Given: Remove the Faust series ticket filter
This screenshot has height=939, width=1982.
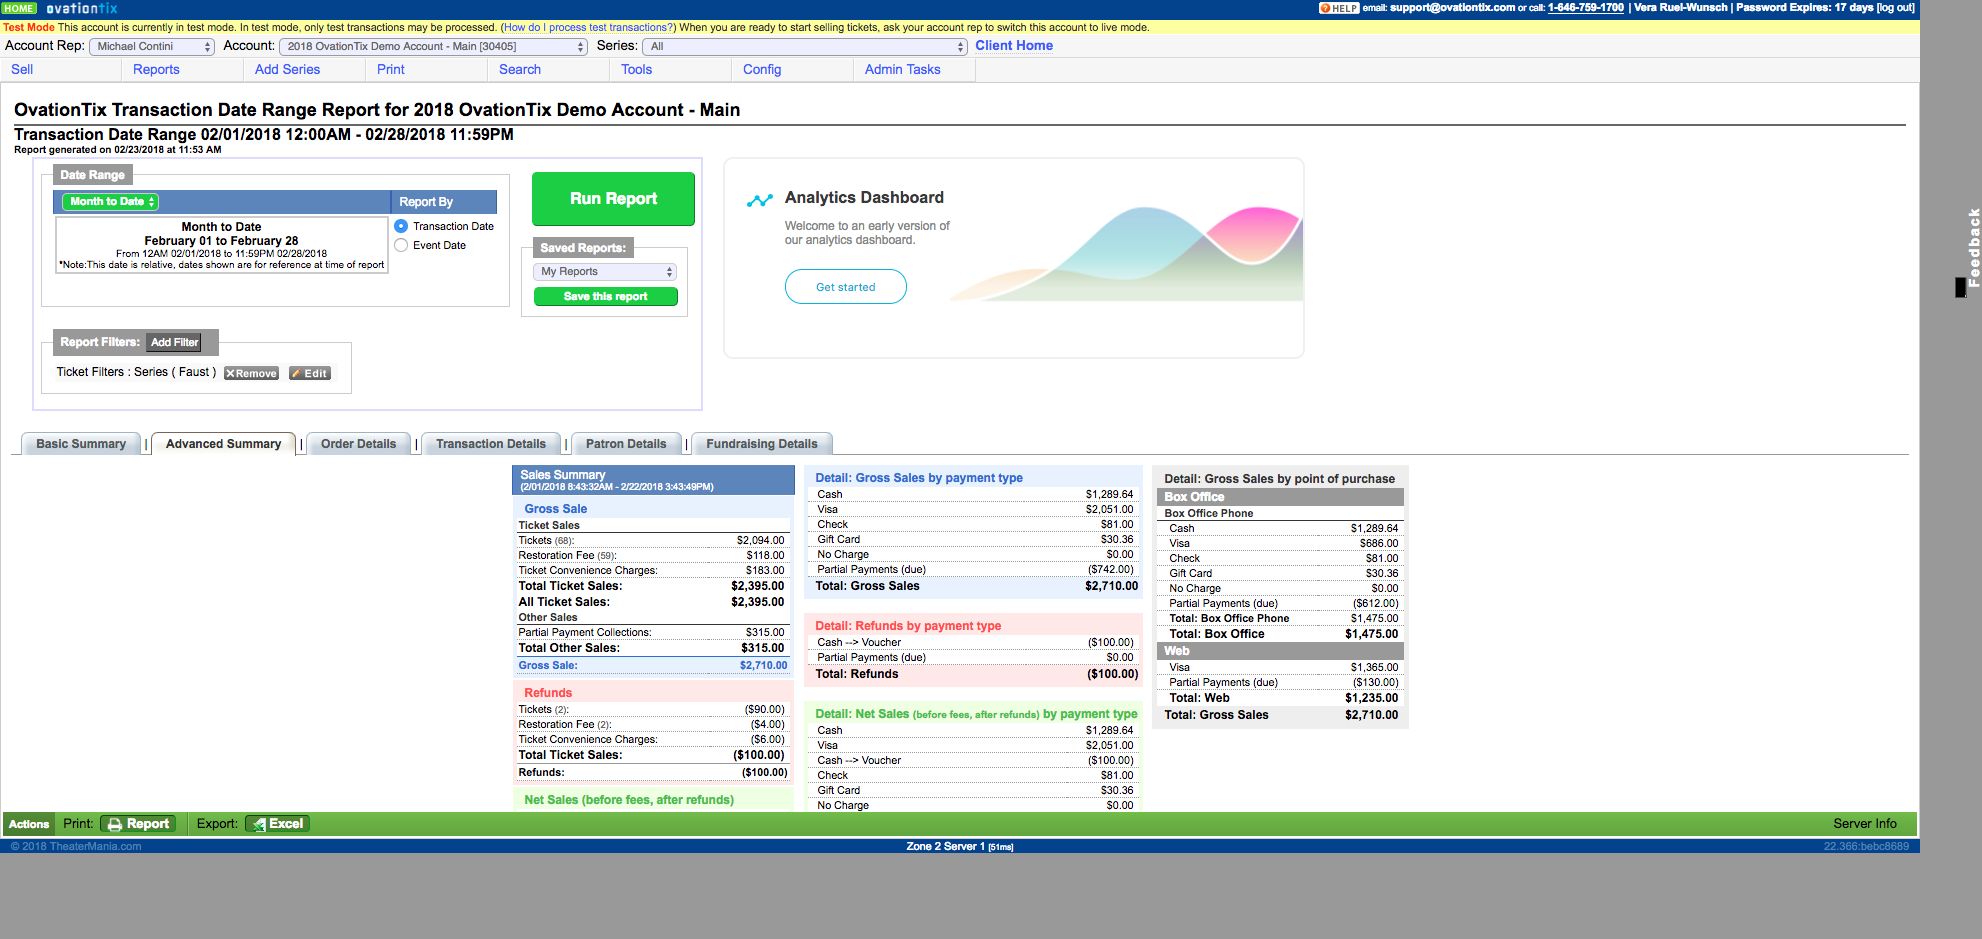Looking at the screenshot, I should coord(251,373).
